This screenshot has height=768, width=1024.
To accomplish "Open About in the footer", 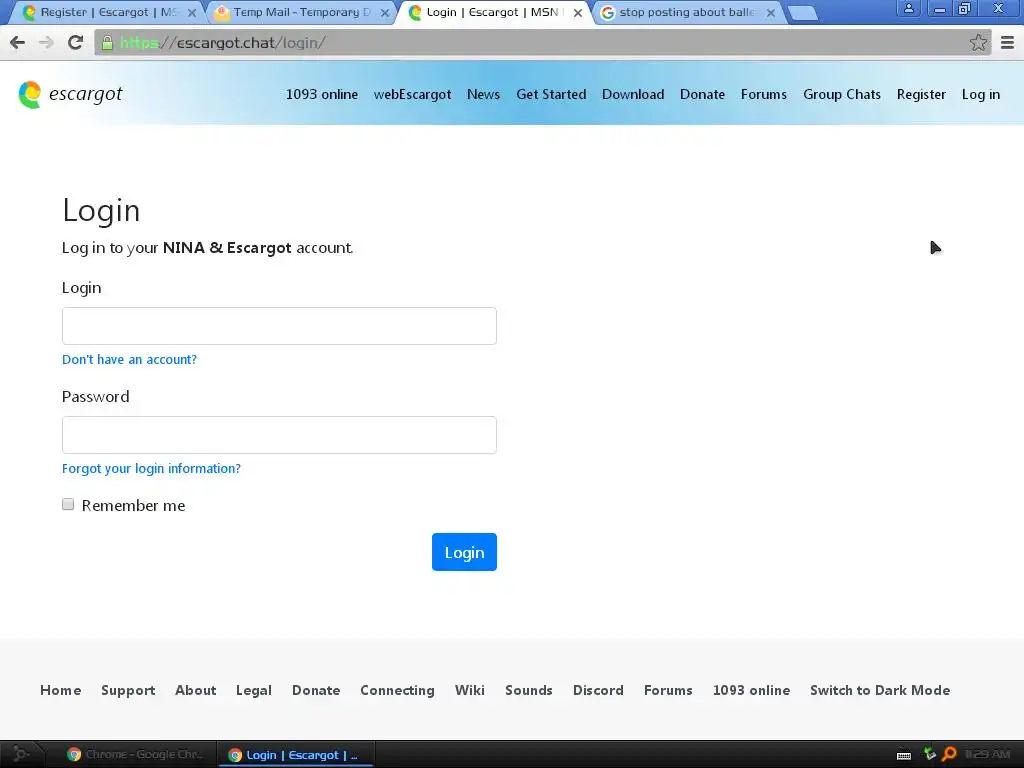I will 195,690.
